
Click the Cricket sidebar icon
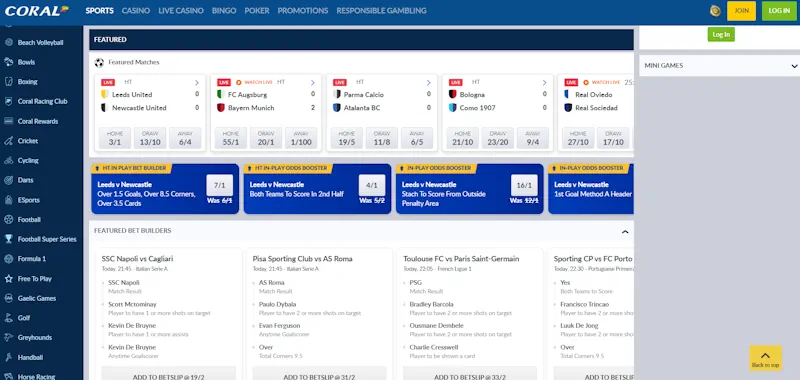pyautogui.click(x=9, y=141)
